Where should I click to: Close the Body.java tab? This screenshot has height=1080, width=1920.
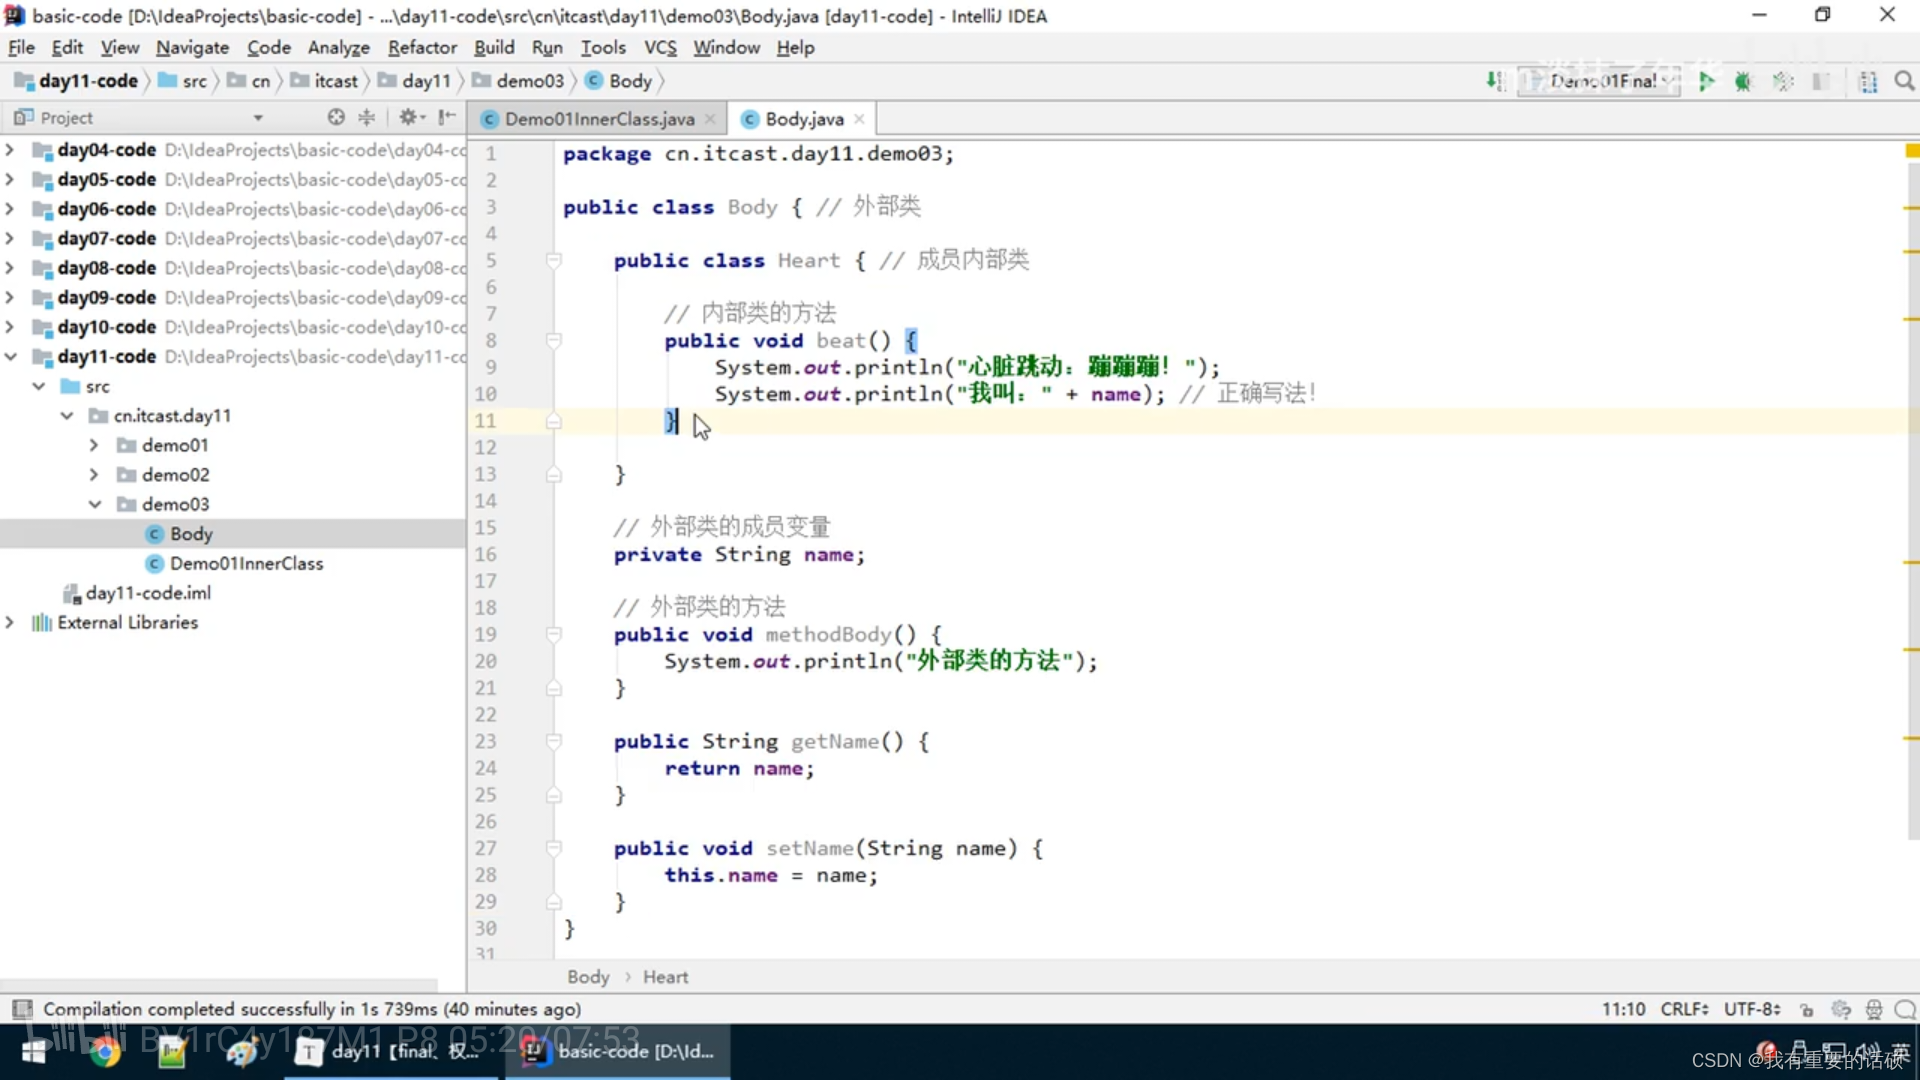pyautogui.click(x=859, y=119)
